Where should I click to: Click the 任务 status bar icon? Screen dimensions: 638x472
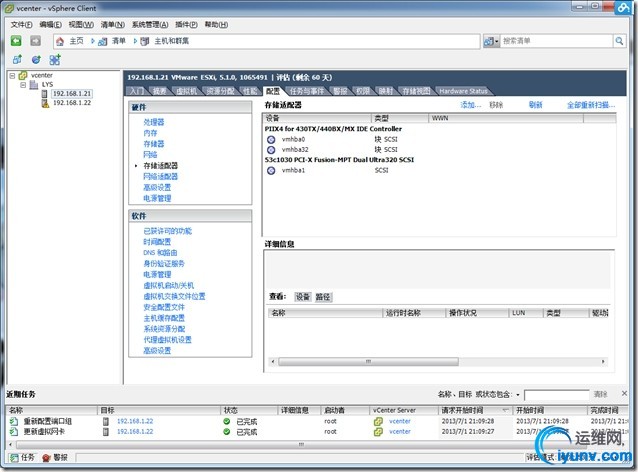tap(14, 457)
